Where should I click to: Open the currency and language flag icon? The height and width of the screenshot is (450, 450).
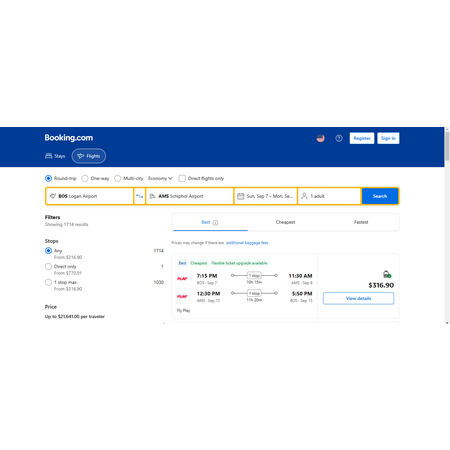click(x=320, y=138)
